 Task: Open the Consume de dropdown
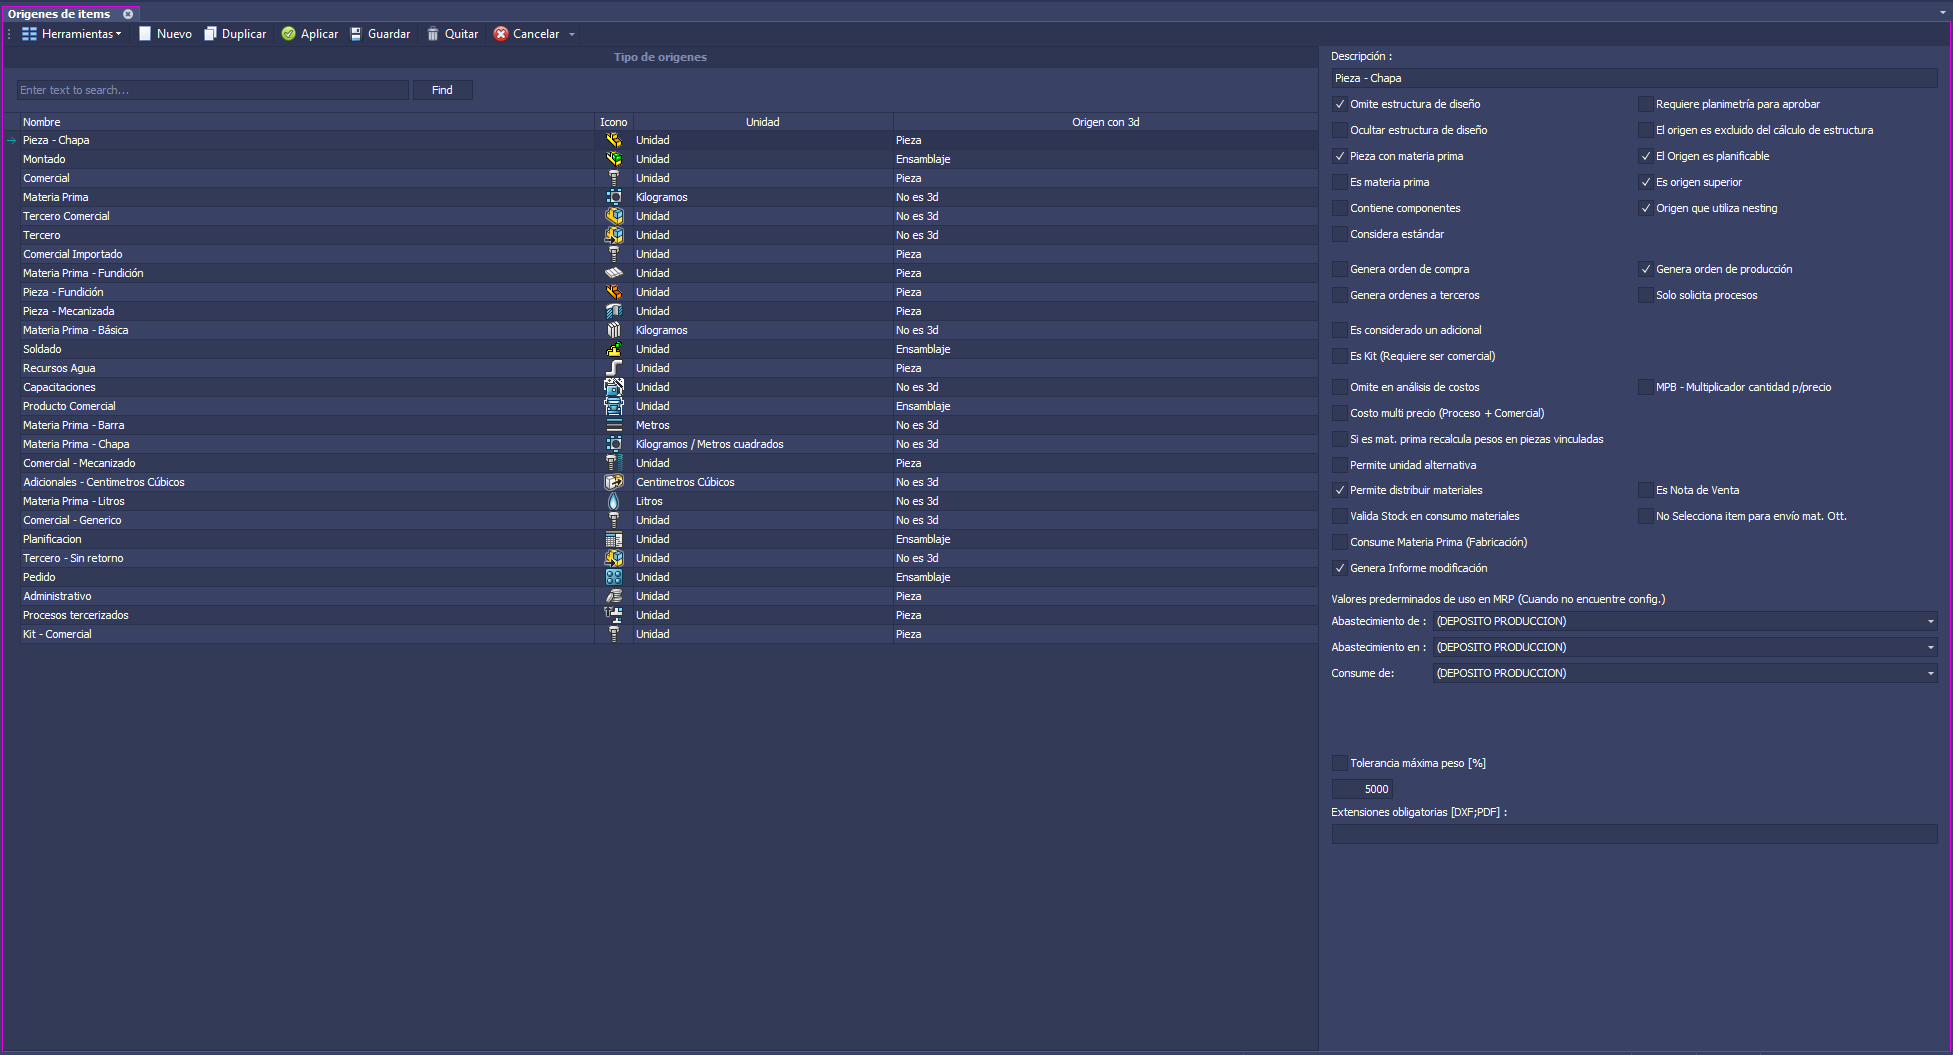pyautogui.click(x=1930, y=673)
